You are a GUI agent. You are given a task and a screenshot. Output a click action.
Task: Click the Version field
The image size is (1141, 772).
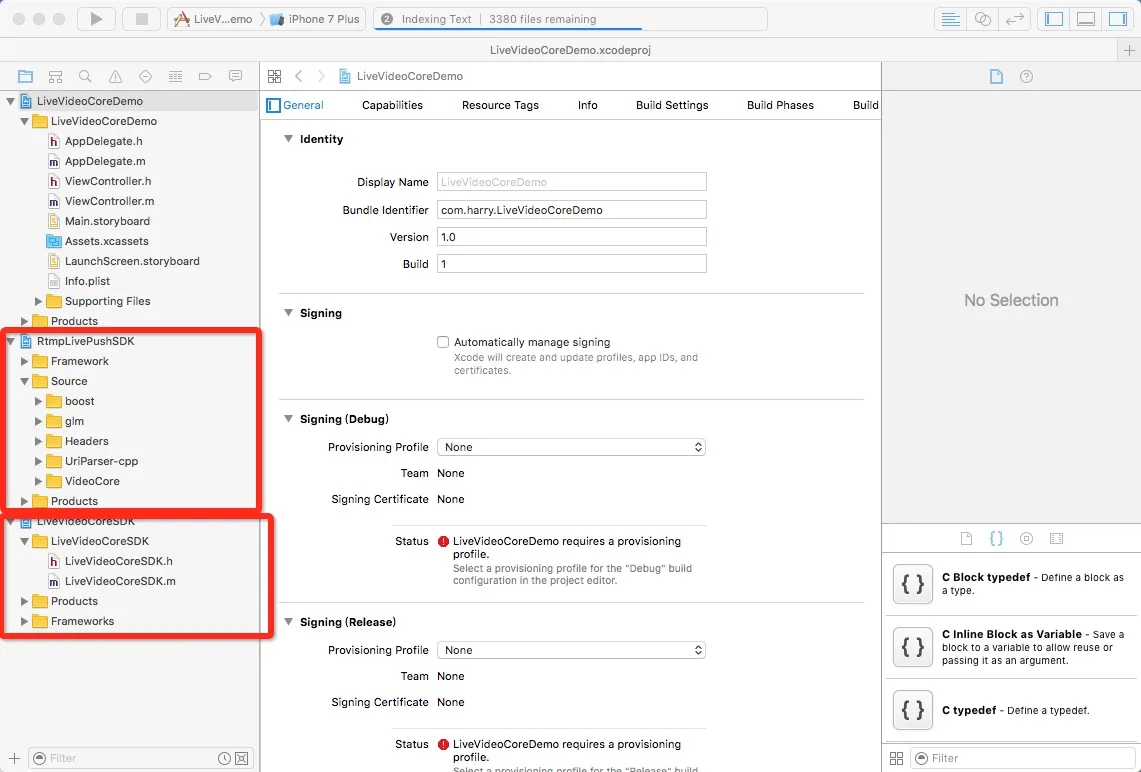coord(571,236)
